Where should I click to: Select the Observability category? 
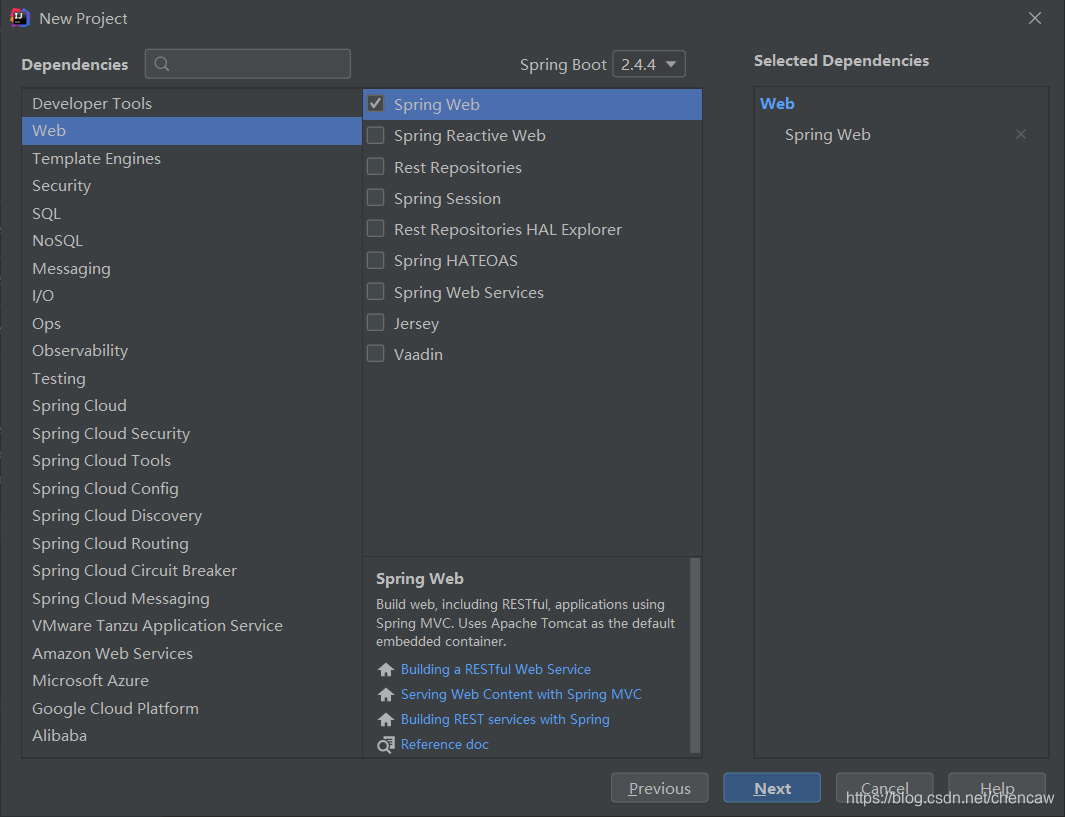[192, 350]
